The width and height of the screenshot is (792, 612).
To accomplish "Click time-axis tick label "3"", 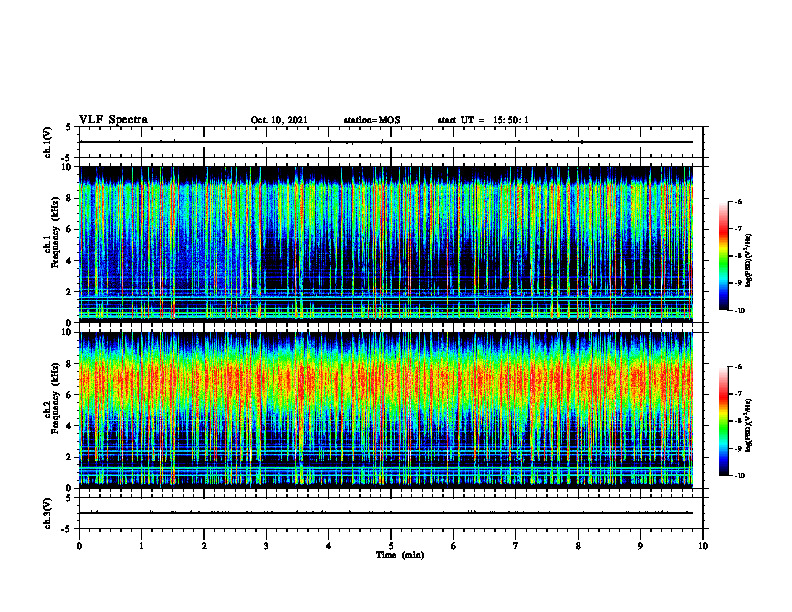I will 266,546.
